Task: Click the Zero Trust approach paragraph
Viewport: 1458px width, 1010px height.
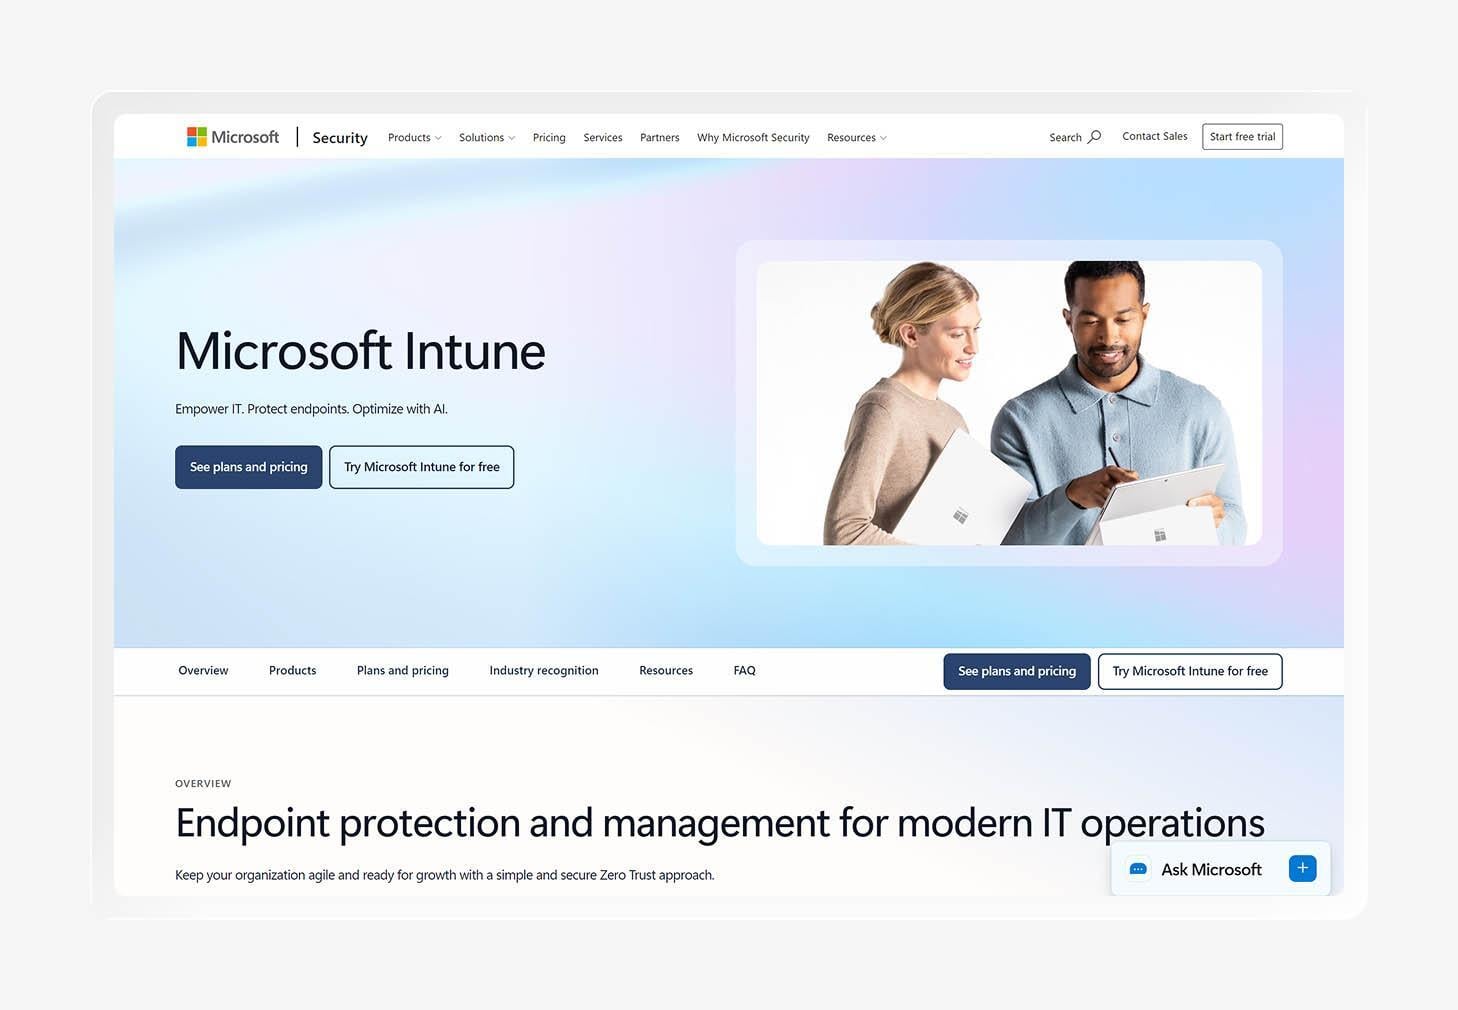Action: (x=445, y=875)
